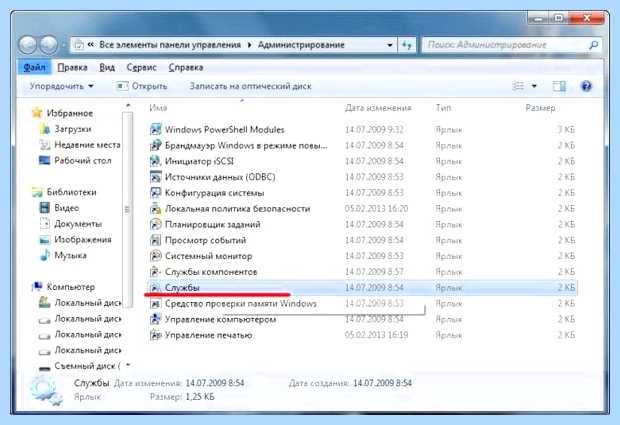Sort by Дата изменения column header

point(378,108)
